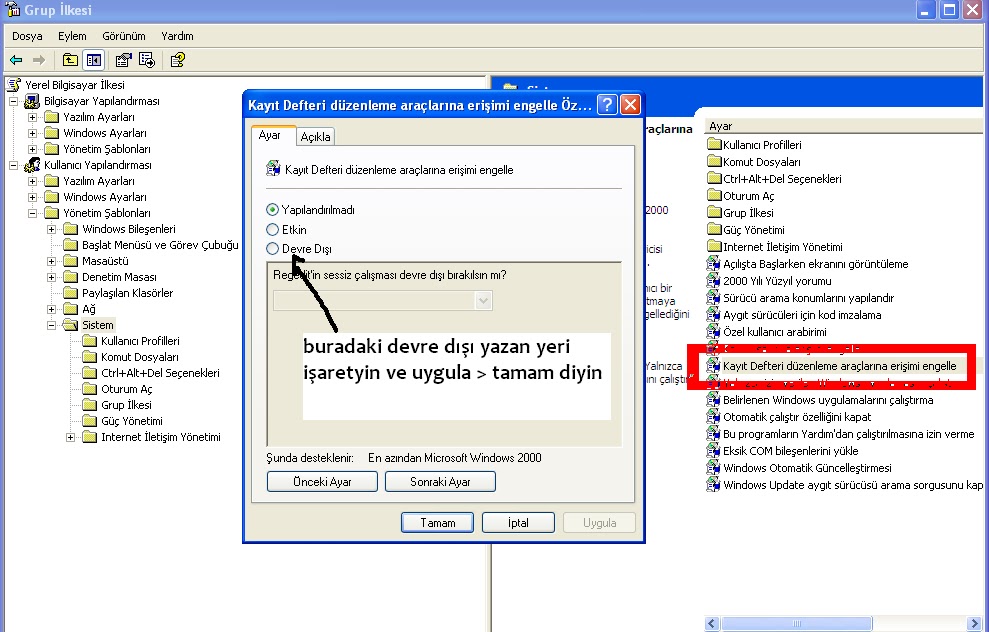Select 2000 Yılı Yüzyıl yorumu setting

tap(770, 281)
